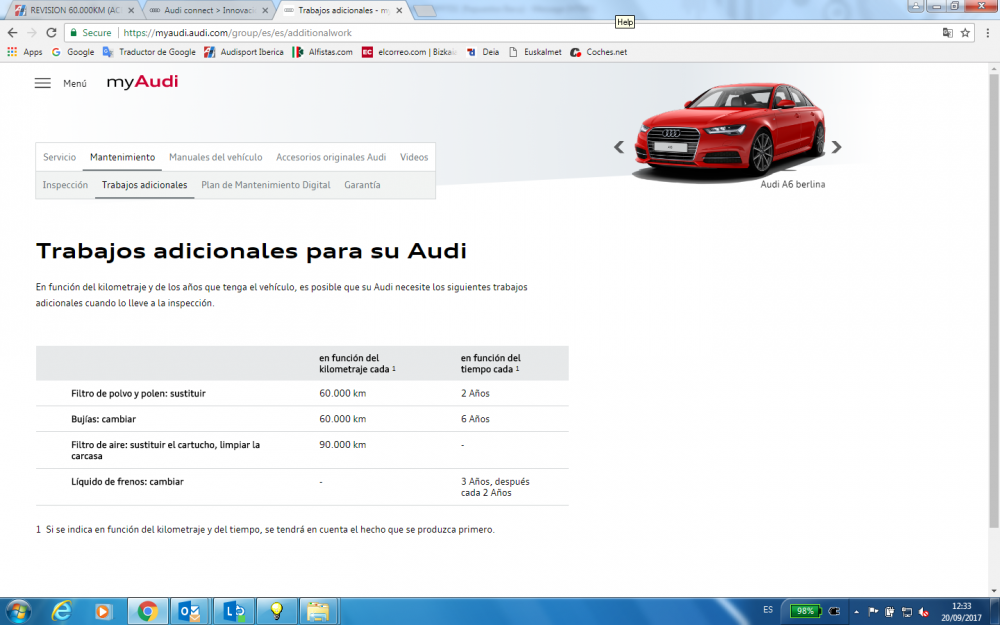
Task: Open the Trabajos adicionales sub-tab
Action: (145, 185)
